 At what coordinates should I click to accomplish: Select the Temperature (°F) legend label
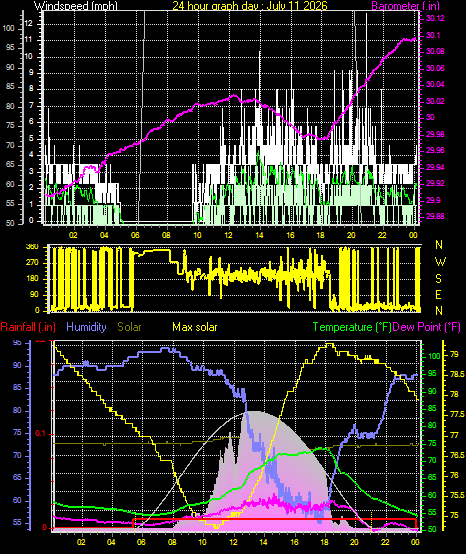click(x=352, y=327)
